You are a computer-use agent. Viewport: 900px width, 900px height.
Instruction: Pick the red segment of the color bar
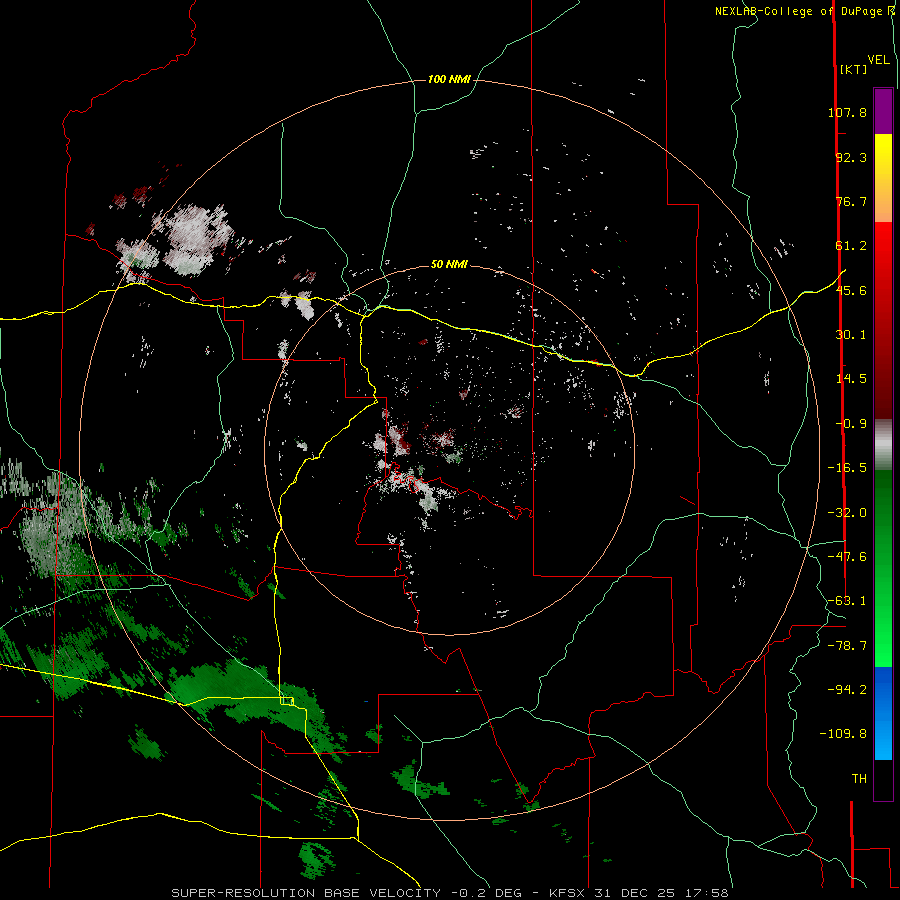(883, 320)
